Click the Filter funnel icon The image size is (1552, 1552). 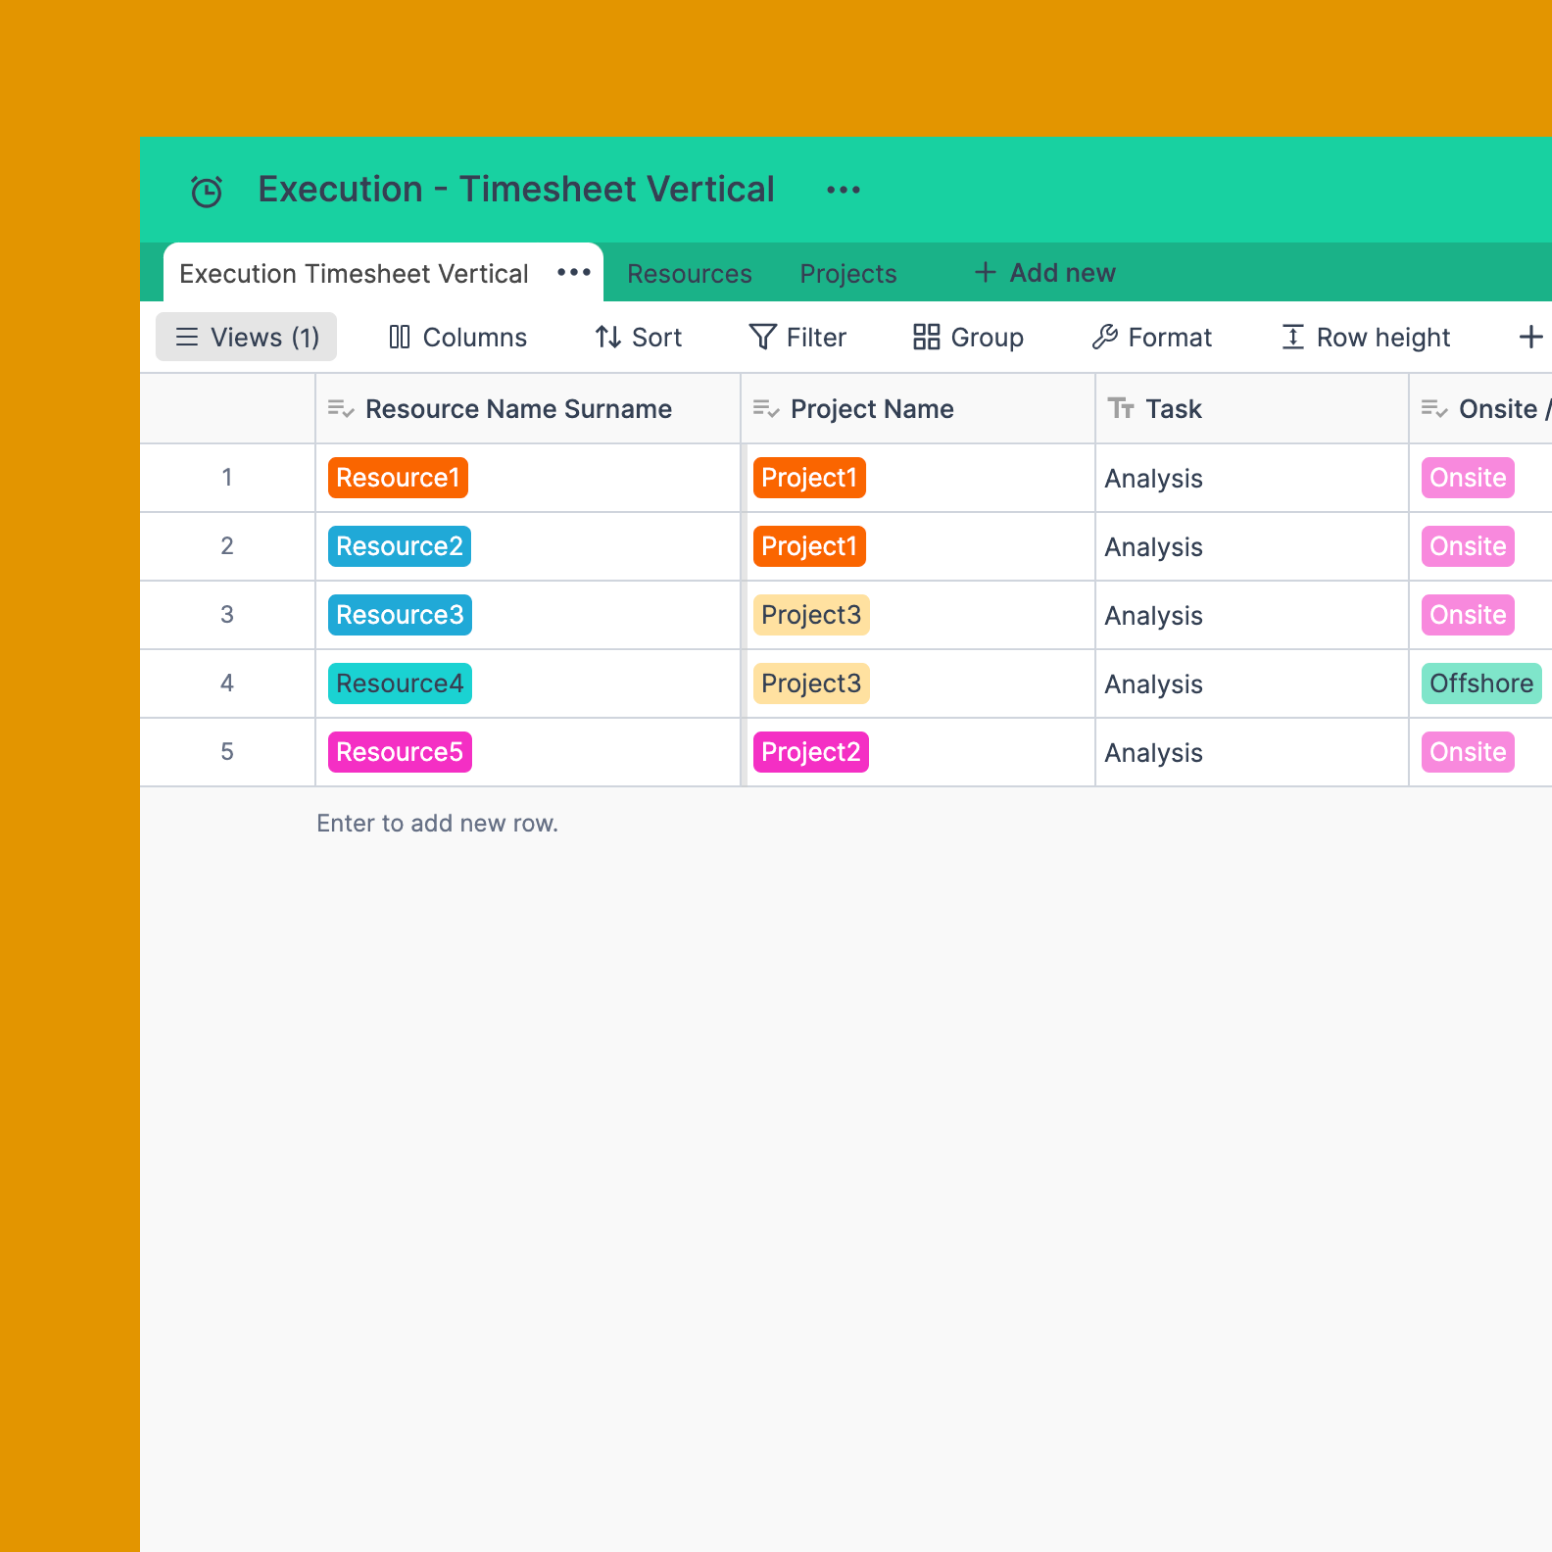[763, 337]
